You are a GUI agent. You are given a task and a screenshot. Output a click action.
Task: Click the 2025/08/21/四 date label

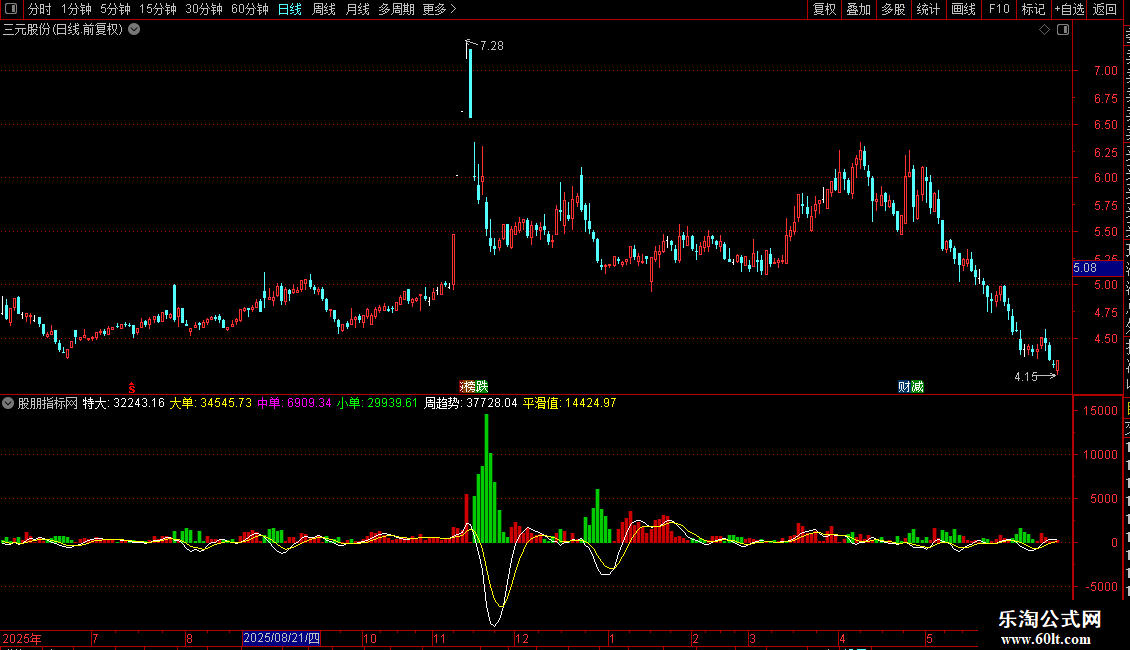click(281, 638)
